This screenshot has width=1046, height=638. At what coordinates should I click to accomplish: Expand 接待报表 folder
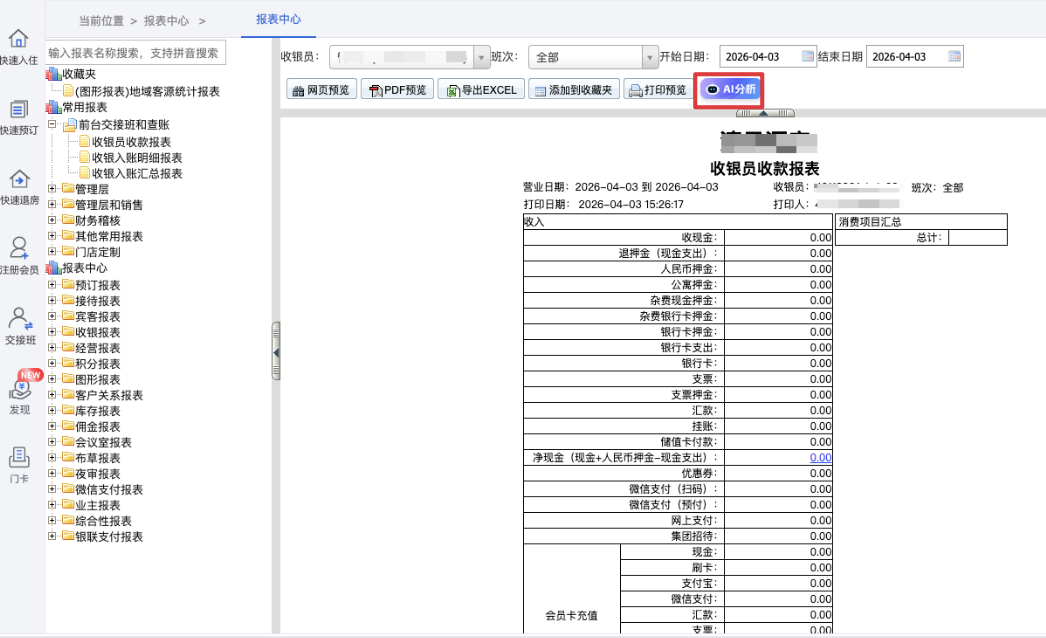52,300
